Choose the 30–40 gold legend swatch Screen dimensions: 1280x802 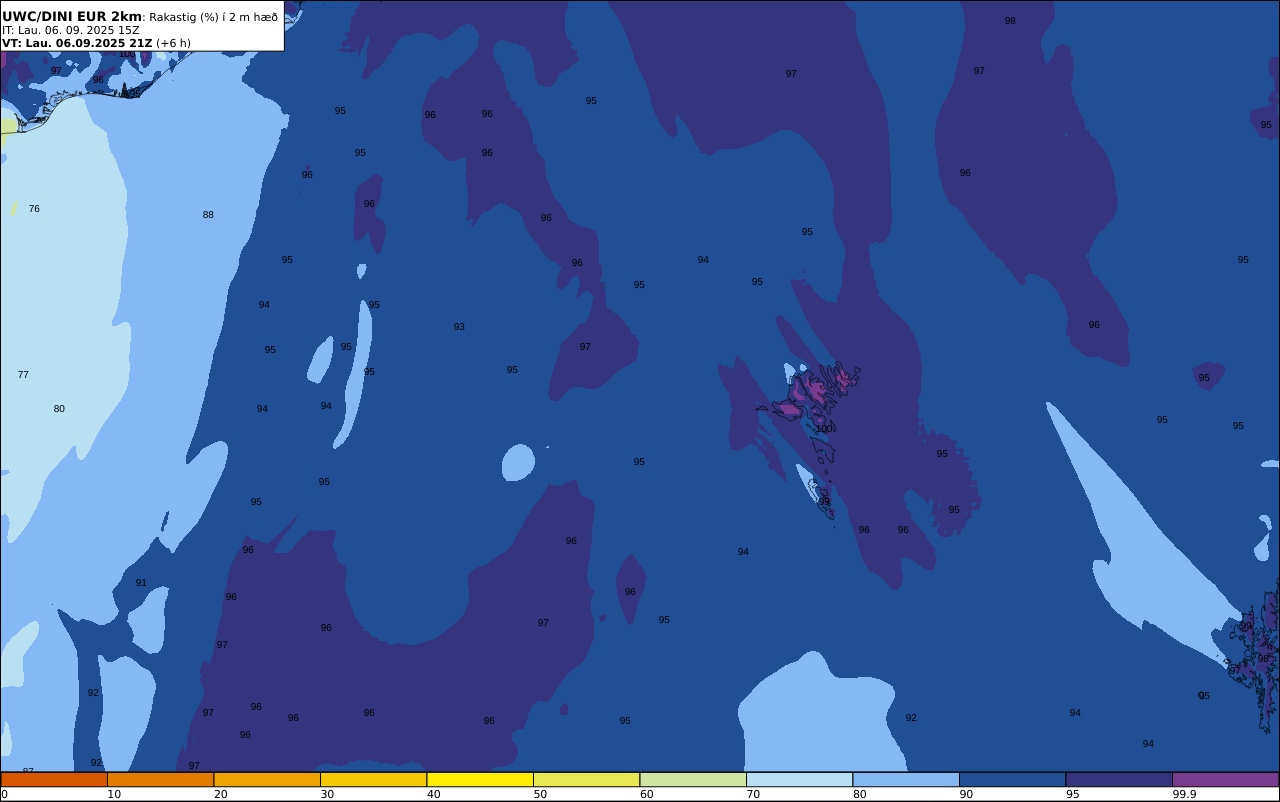click(373, 779)
